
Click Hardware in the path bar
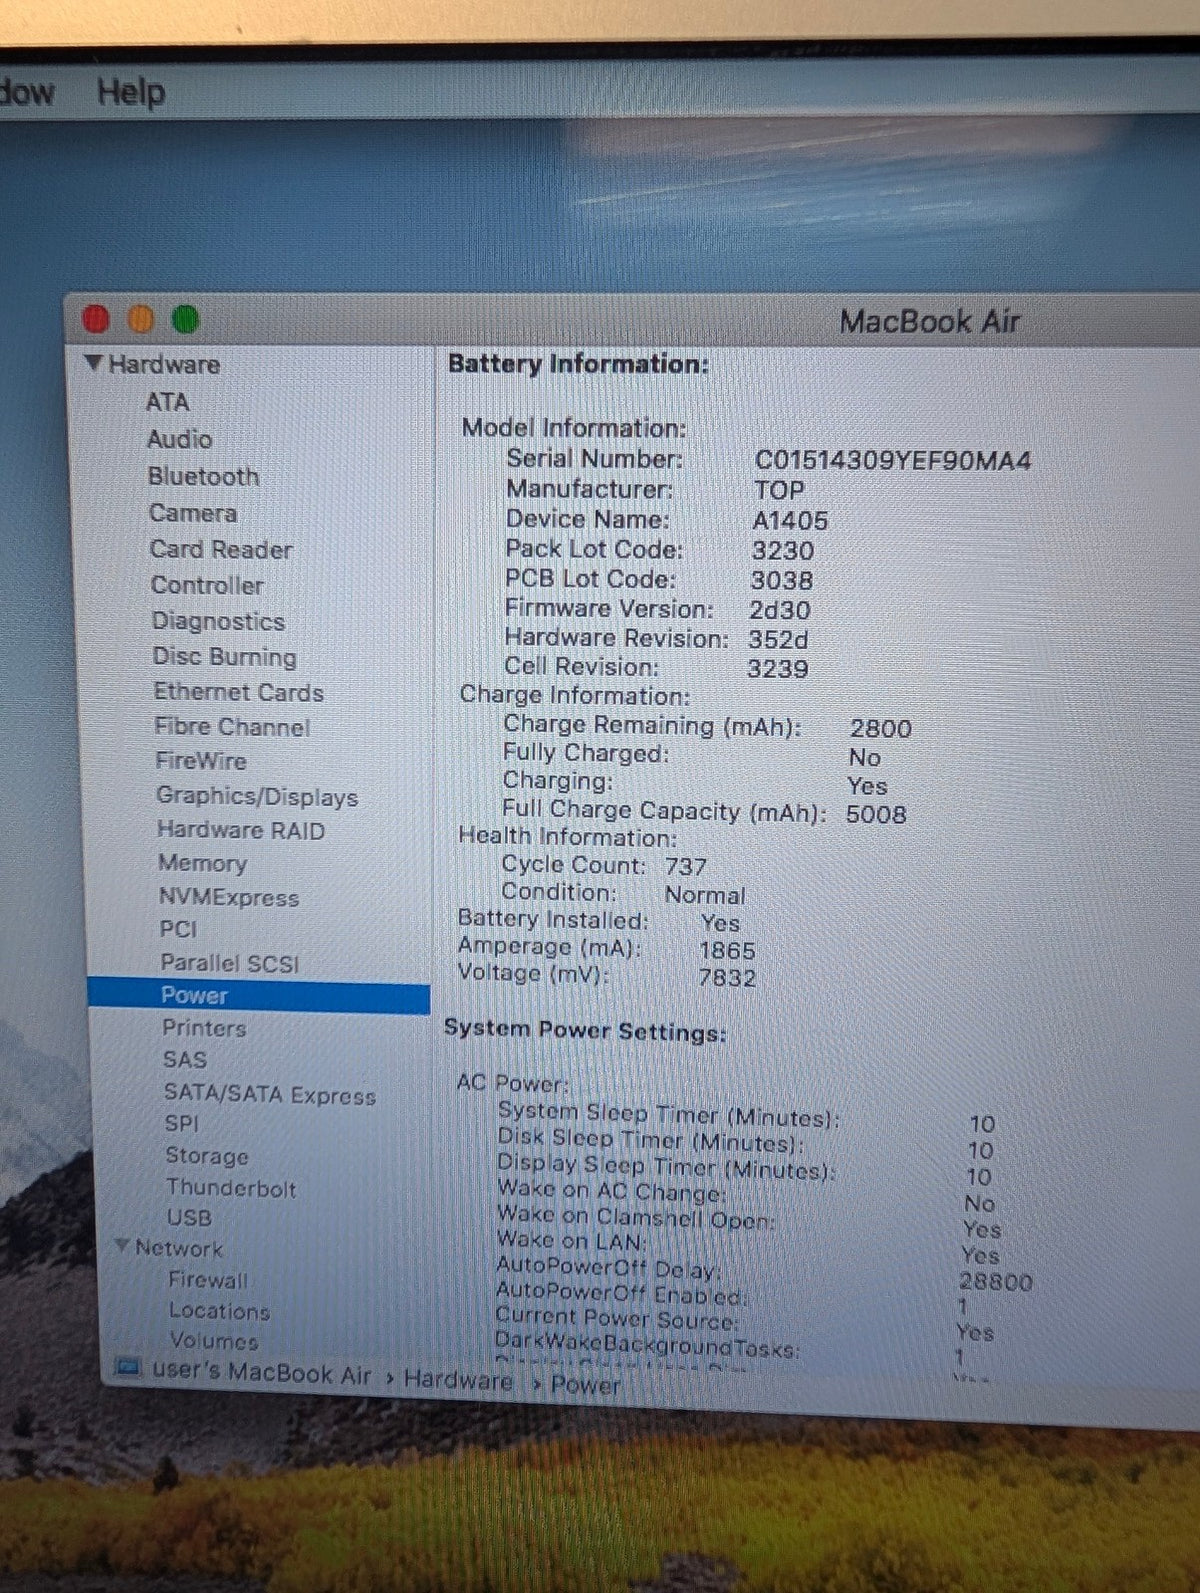[x=458, y=1381]
